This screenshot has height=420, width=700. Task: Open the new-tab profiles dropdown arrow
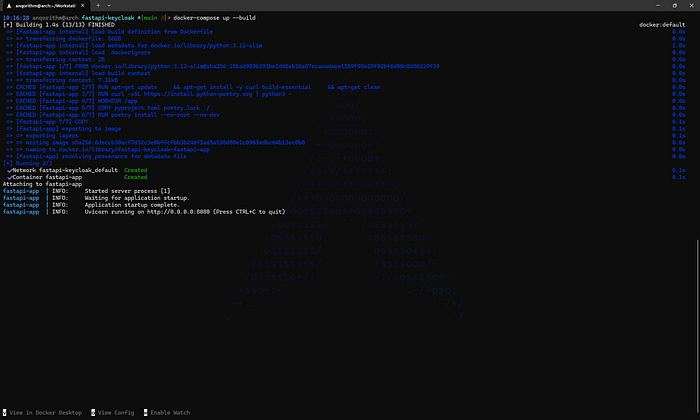pyautogui.click(x=109, y=6)
